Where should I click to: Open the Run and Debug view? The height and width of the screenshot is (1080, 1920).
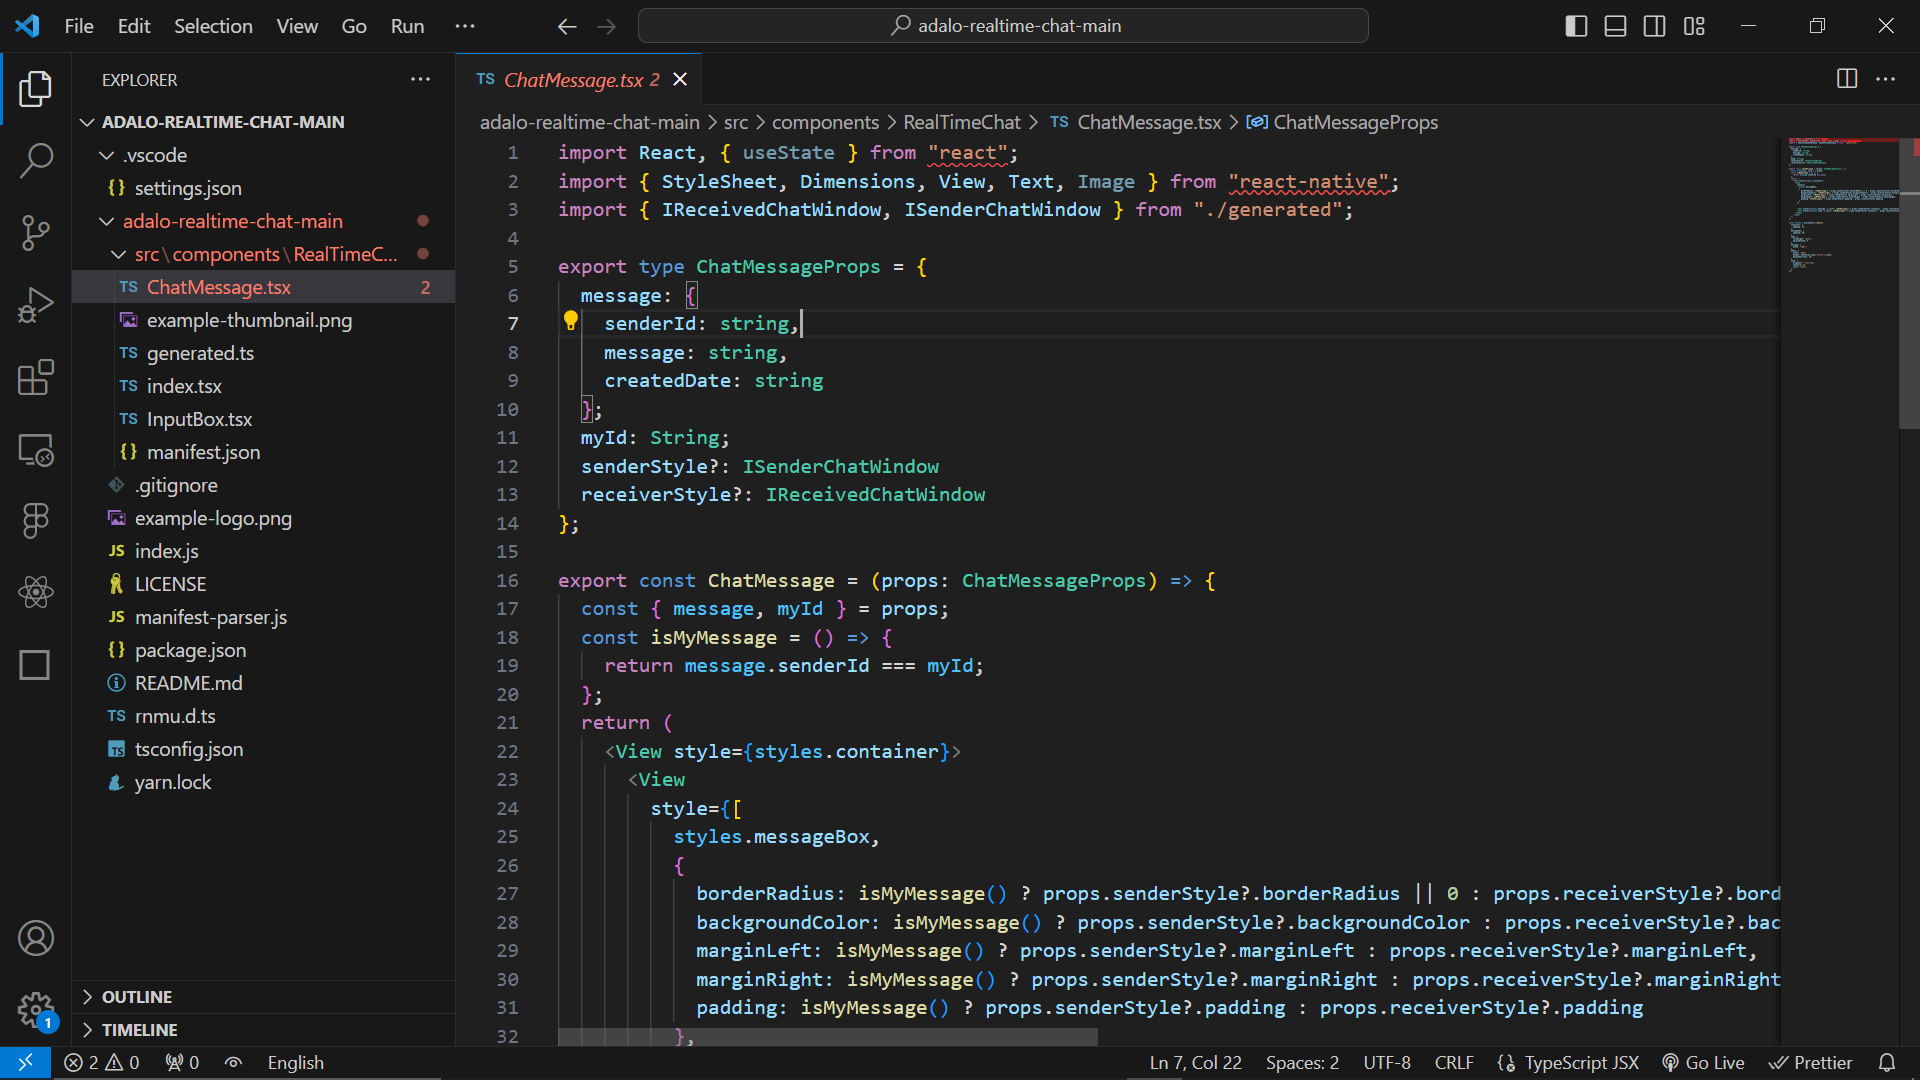(x=36, y=305)
